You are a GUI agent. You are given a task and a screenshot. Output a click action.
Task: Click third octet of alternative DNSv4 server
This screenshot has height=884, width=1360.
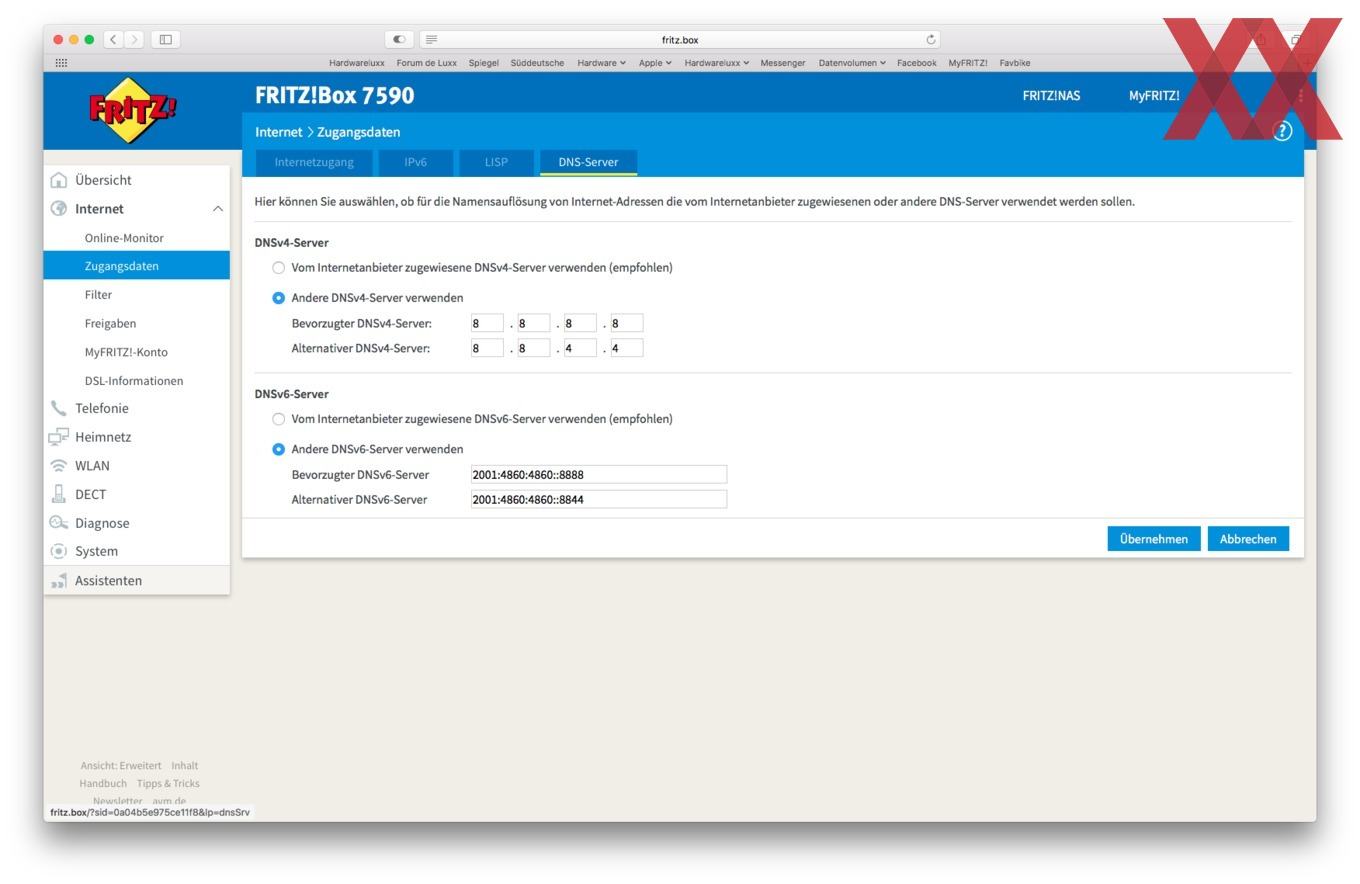580,348
